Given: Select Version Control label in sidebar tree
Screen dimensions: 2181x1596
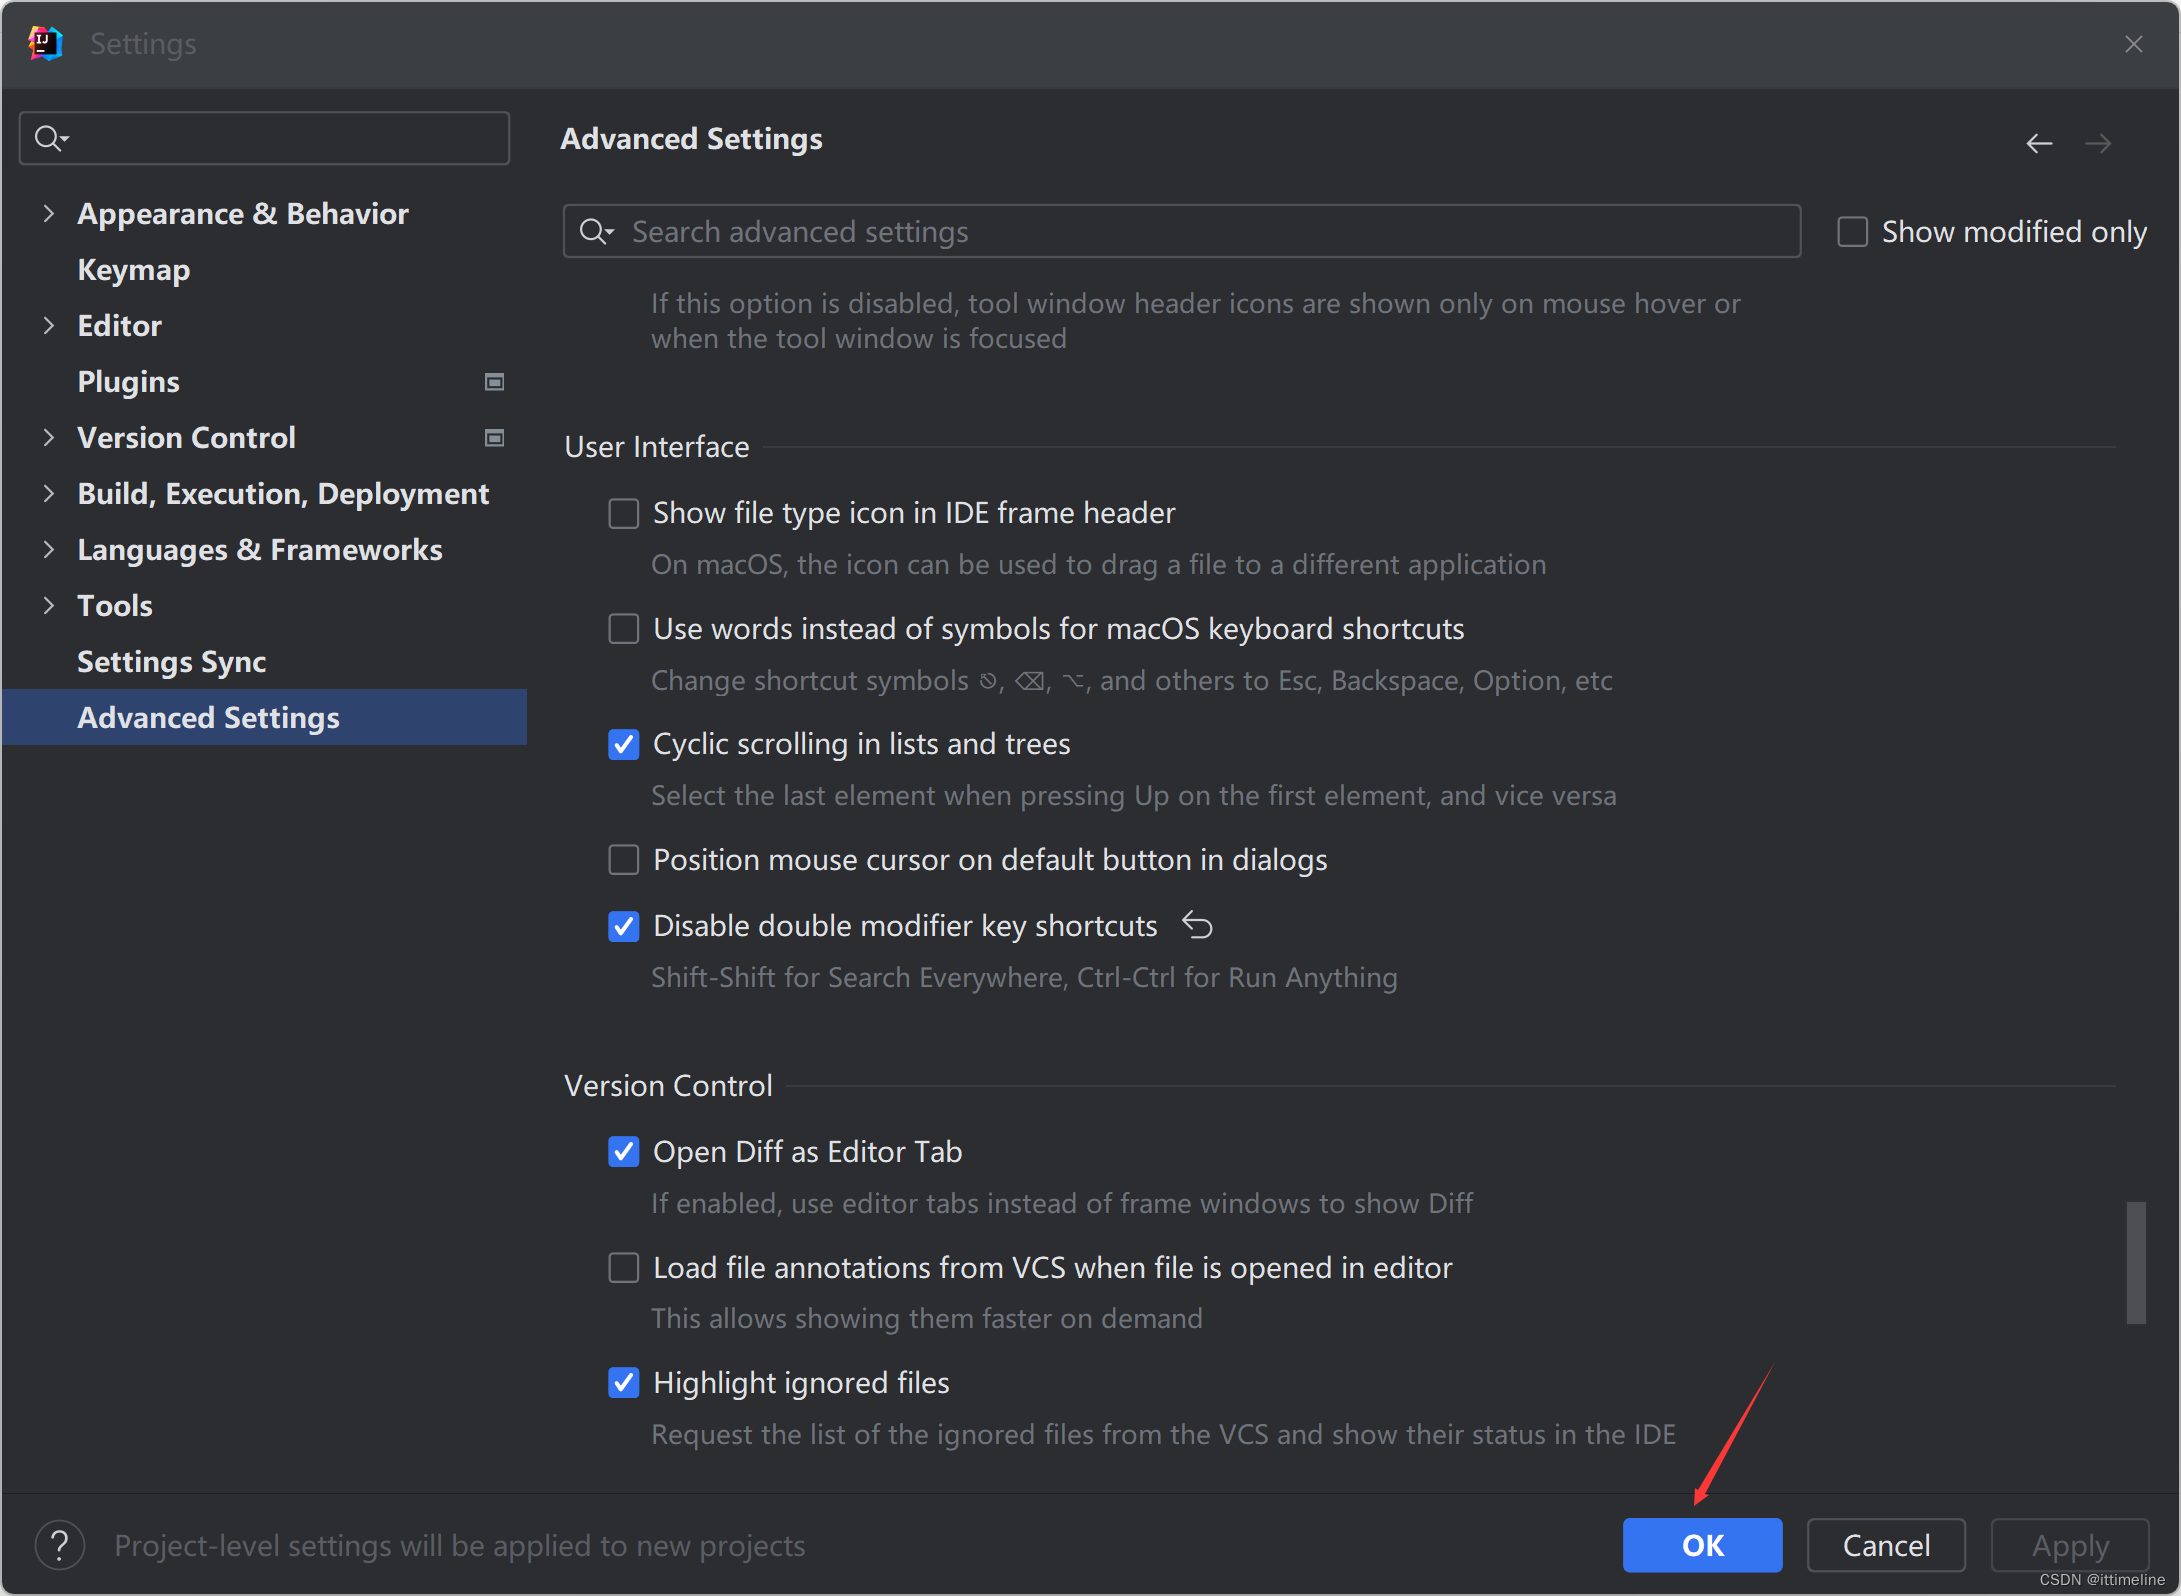Looking at the screenshot, I should tap(186, 438).
